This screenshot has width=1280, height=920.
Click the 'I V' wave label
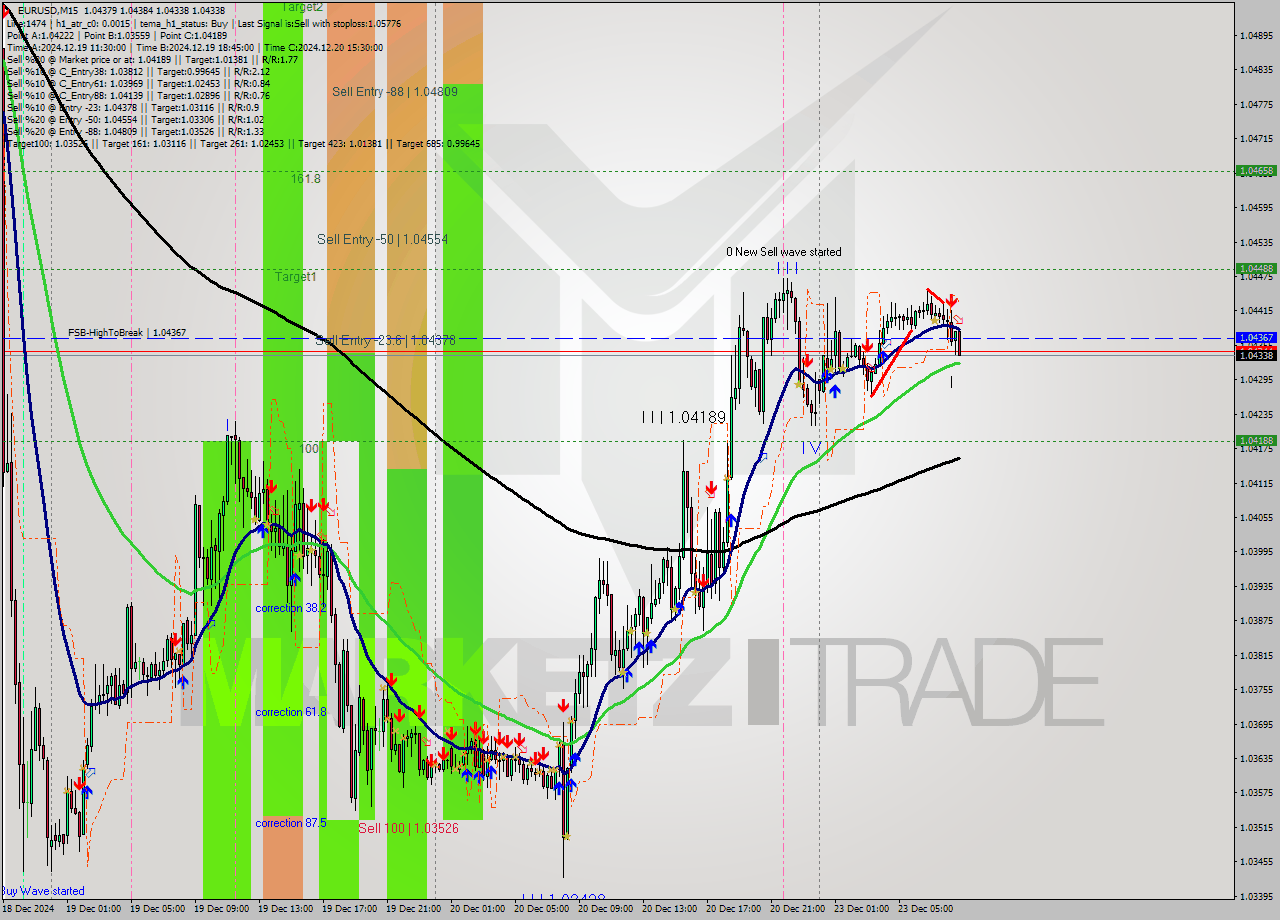[x=811, y=447]
